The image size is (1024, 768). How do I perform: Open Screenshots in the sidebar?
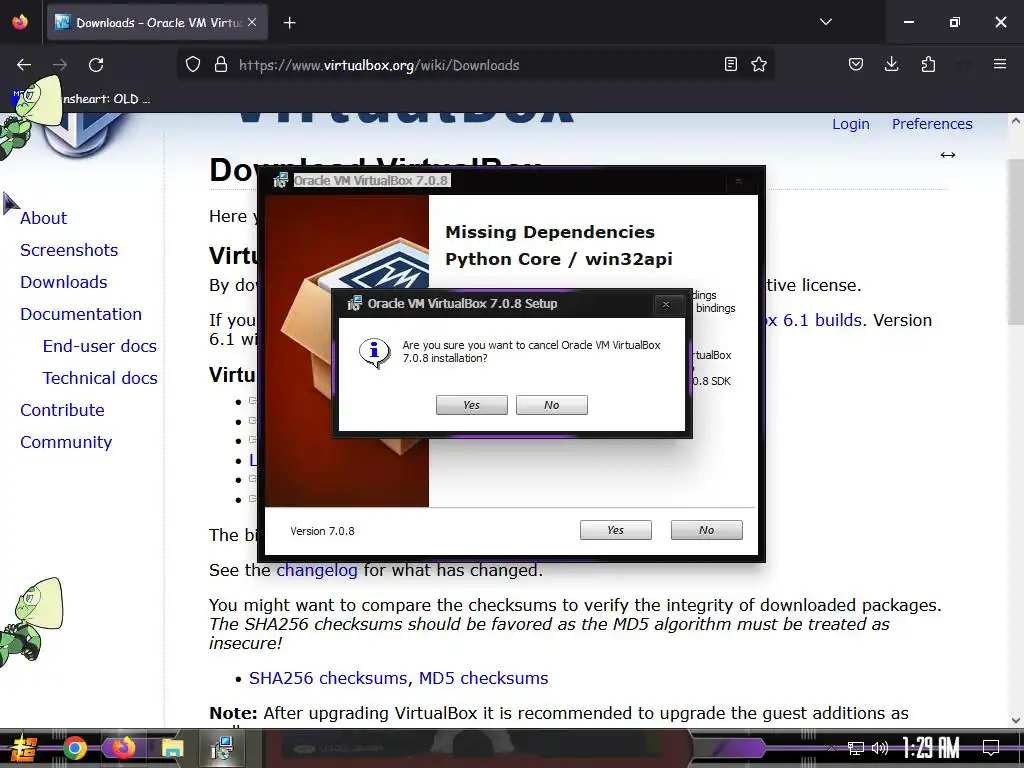point(69,250)
